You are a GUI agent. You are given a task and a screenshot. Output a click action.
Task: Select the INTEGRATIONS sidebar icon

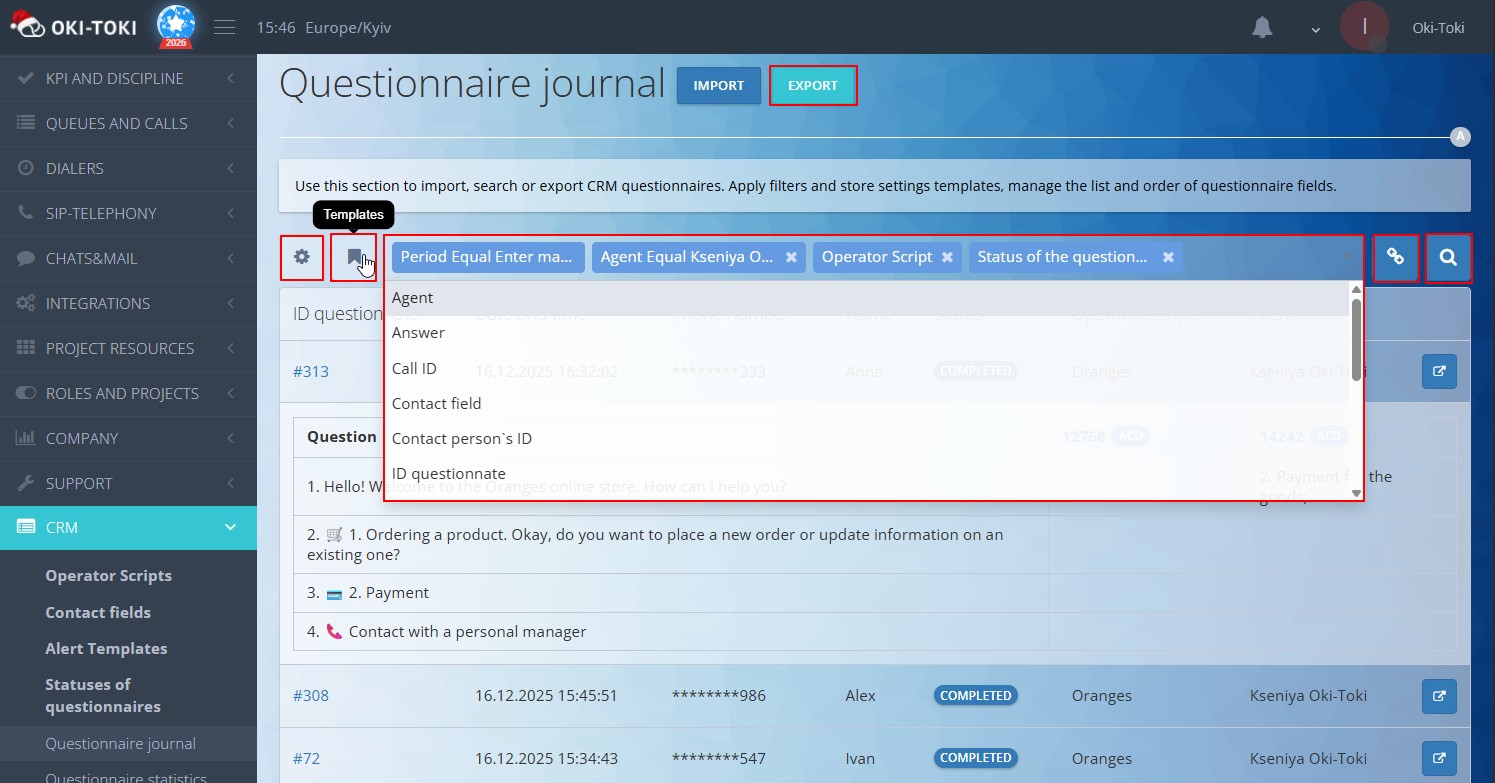(x=22, y=303)
